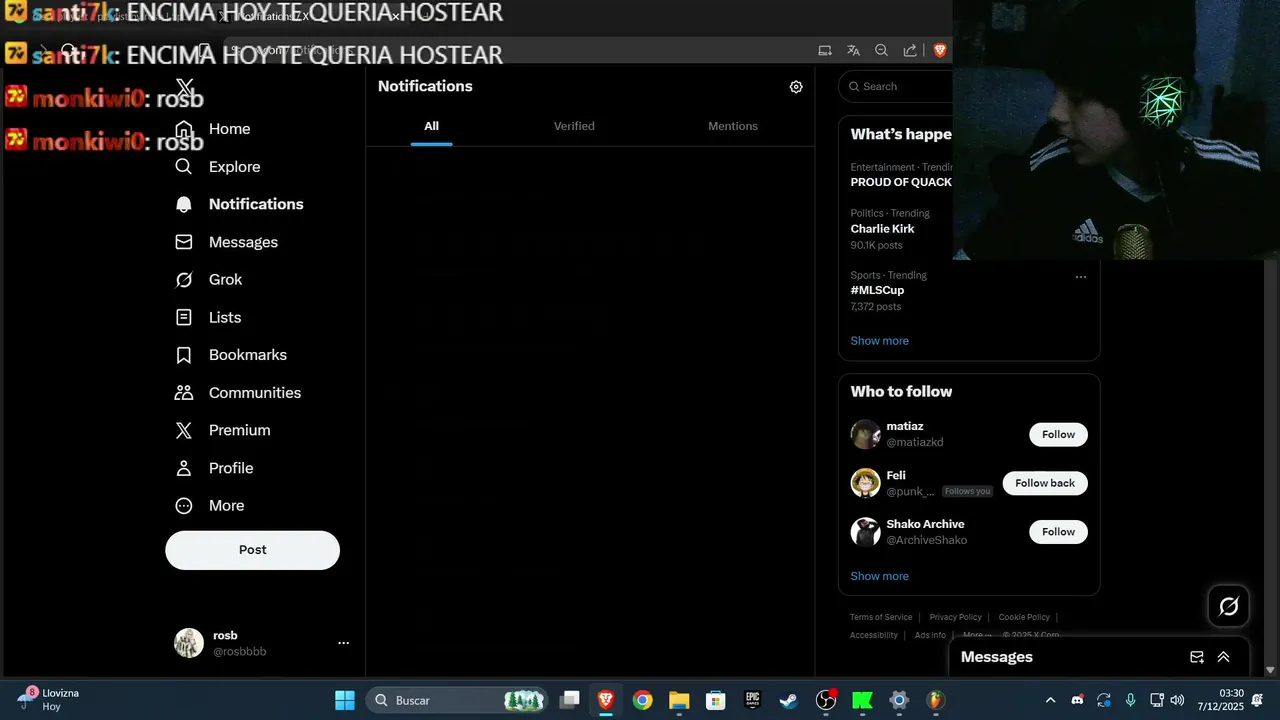The image size is (1280, 720).
Task: Open Google Chrome from taskbar
Action: click(643, 700)
